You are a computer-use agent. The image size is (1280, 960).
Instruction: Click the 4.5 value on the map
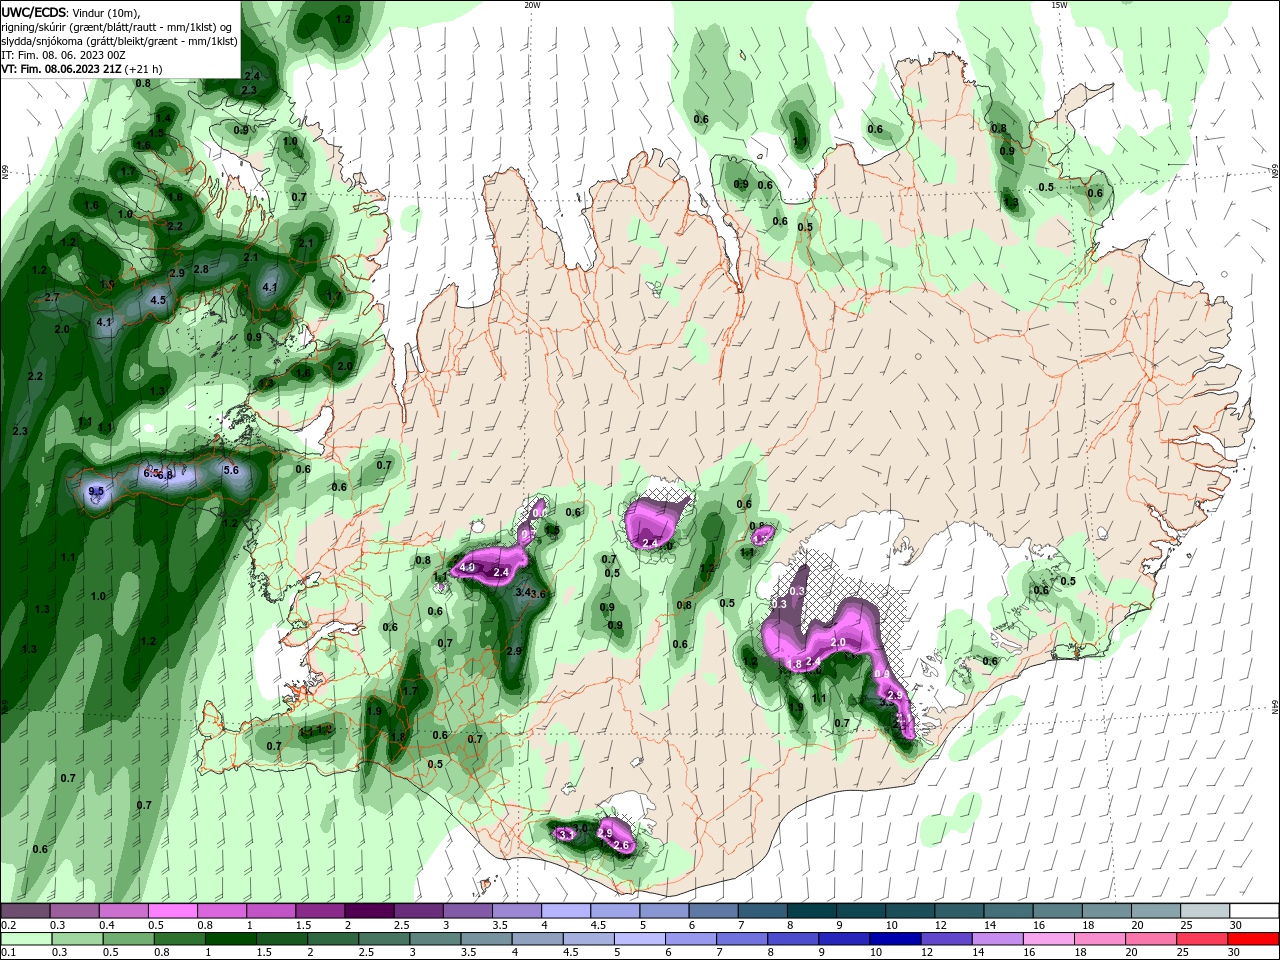pyautogui.click(x=158, y=300)
